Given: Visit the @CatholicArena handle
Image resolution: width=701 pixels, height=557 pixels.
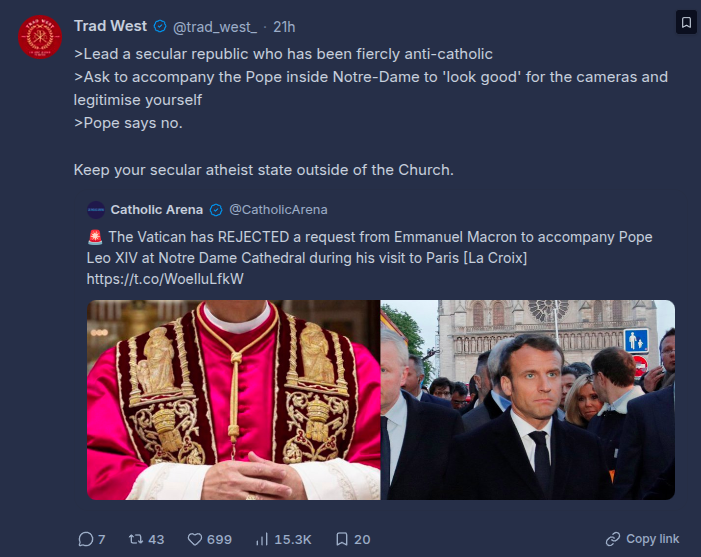Looking at the screenshot, I should click(278, 210).
